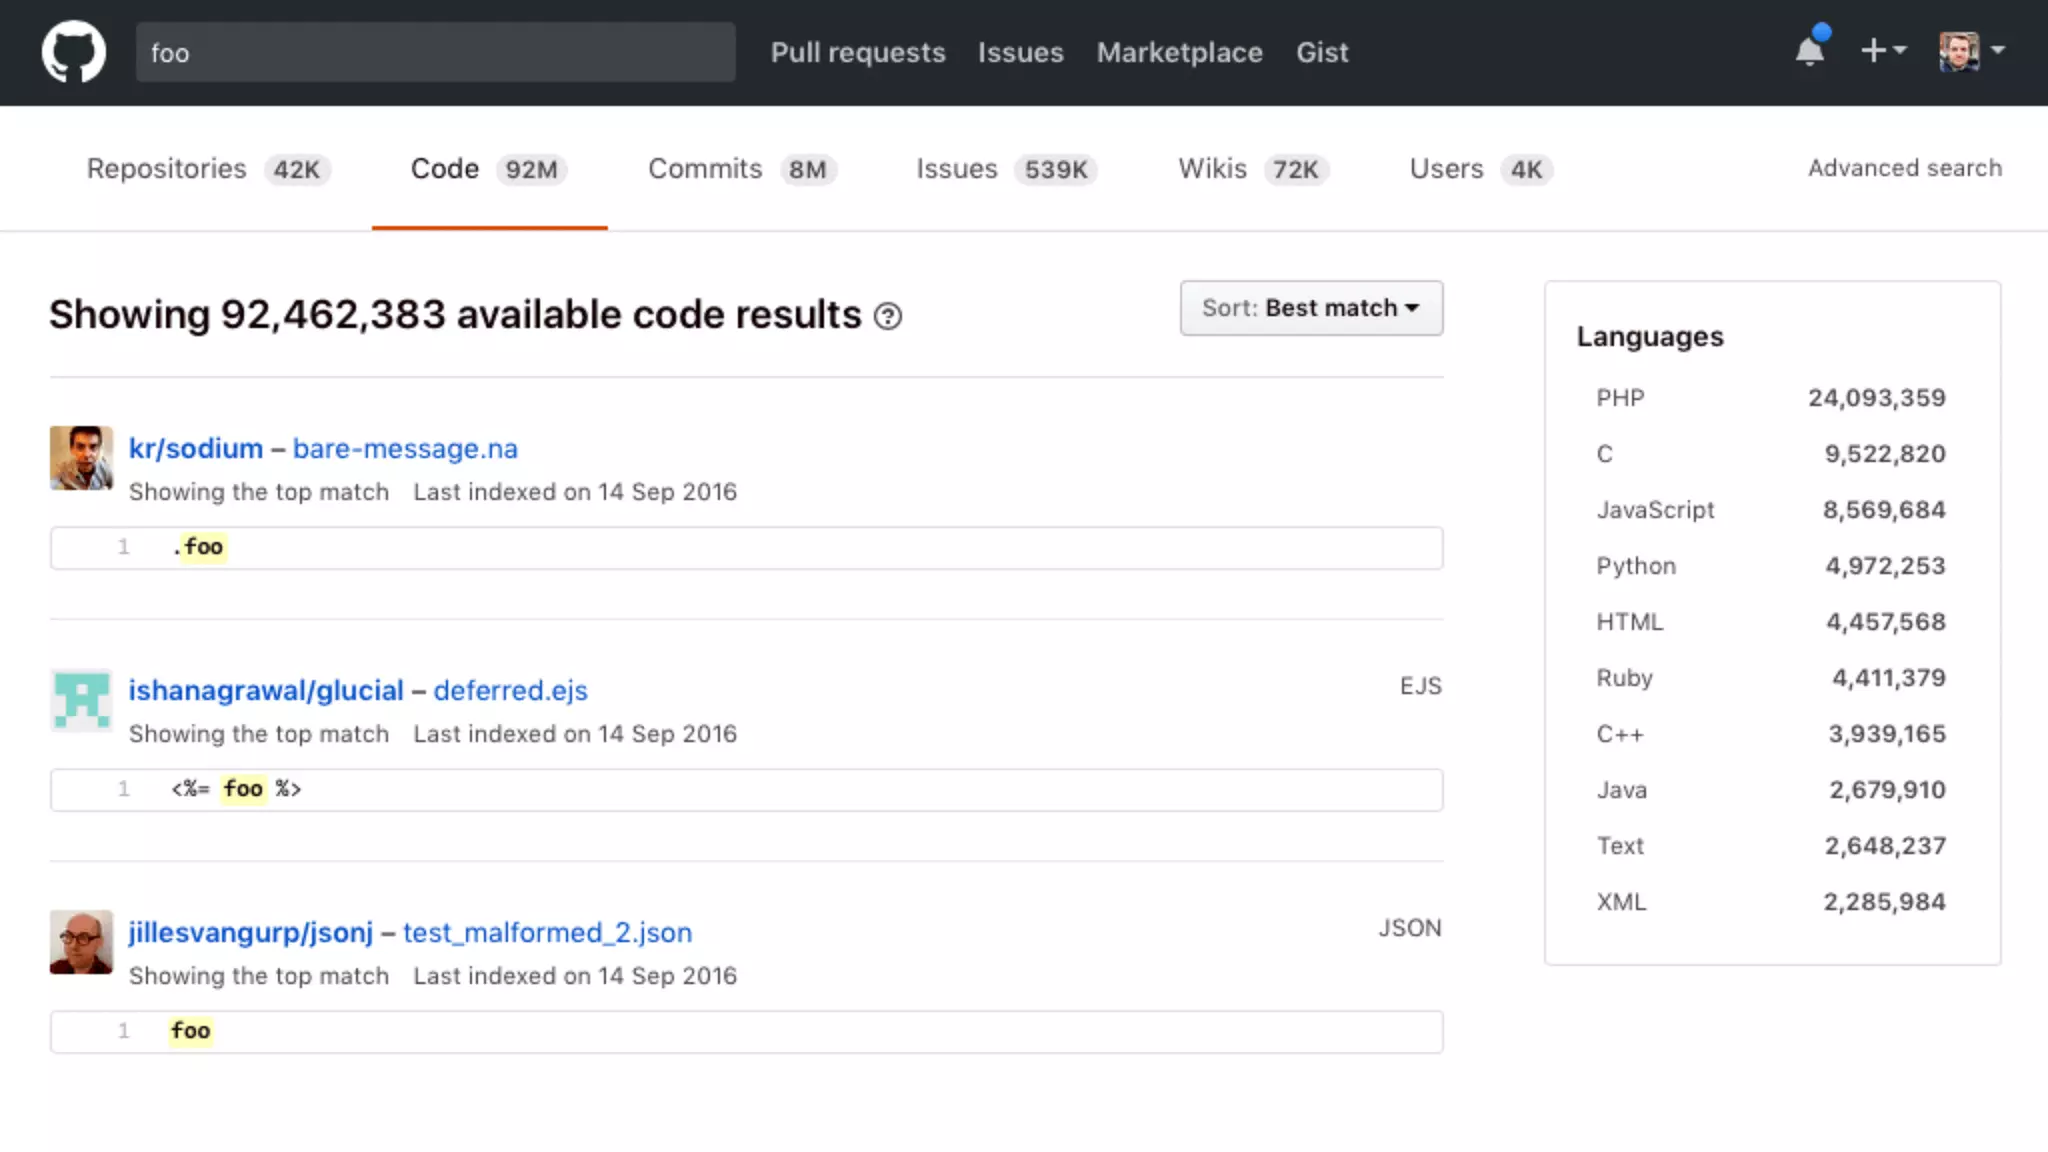This screenshot has height=1152, width=2048.
Task: Filter results by PHP language
Action: [x=1620, y=398]
